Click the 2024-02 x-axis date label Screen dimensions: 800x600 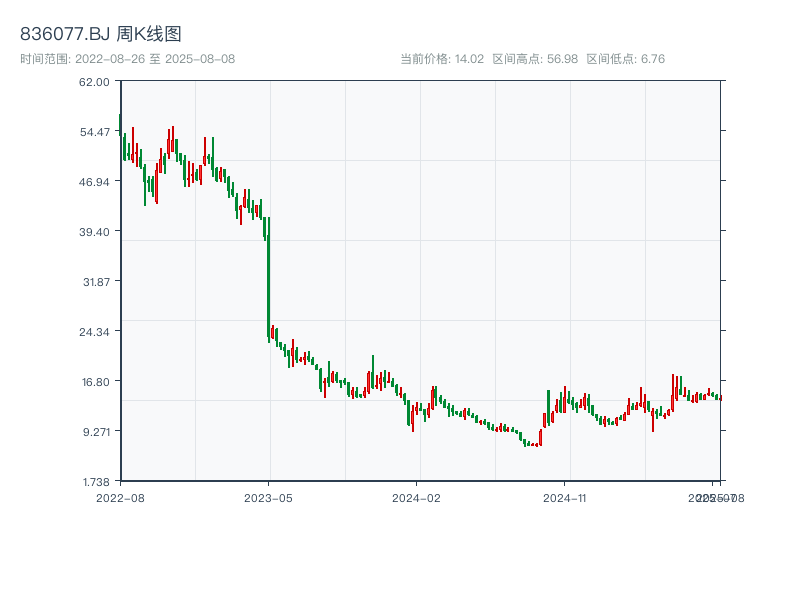pyautogui.click(x=417, y=497)
